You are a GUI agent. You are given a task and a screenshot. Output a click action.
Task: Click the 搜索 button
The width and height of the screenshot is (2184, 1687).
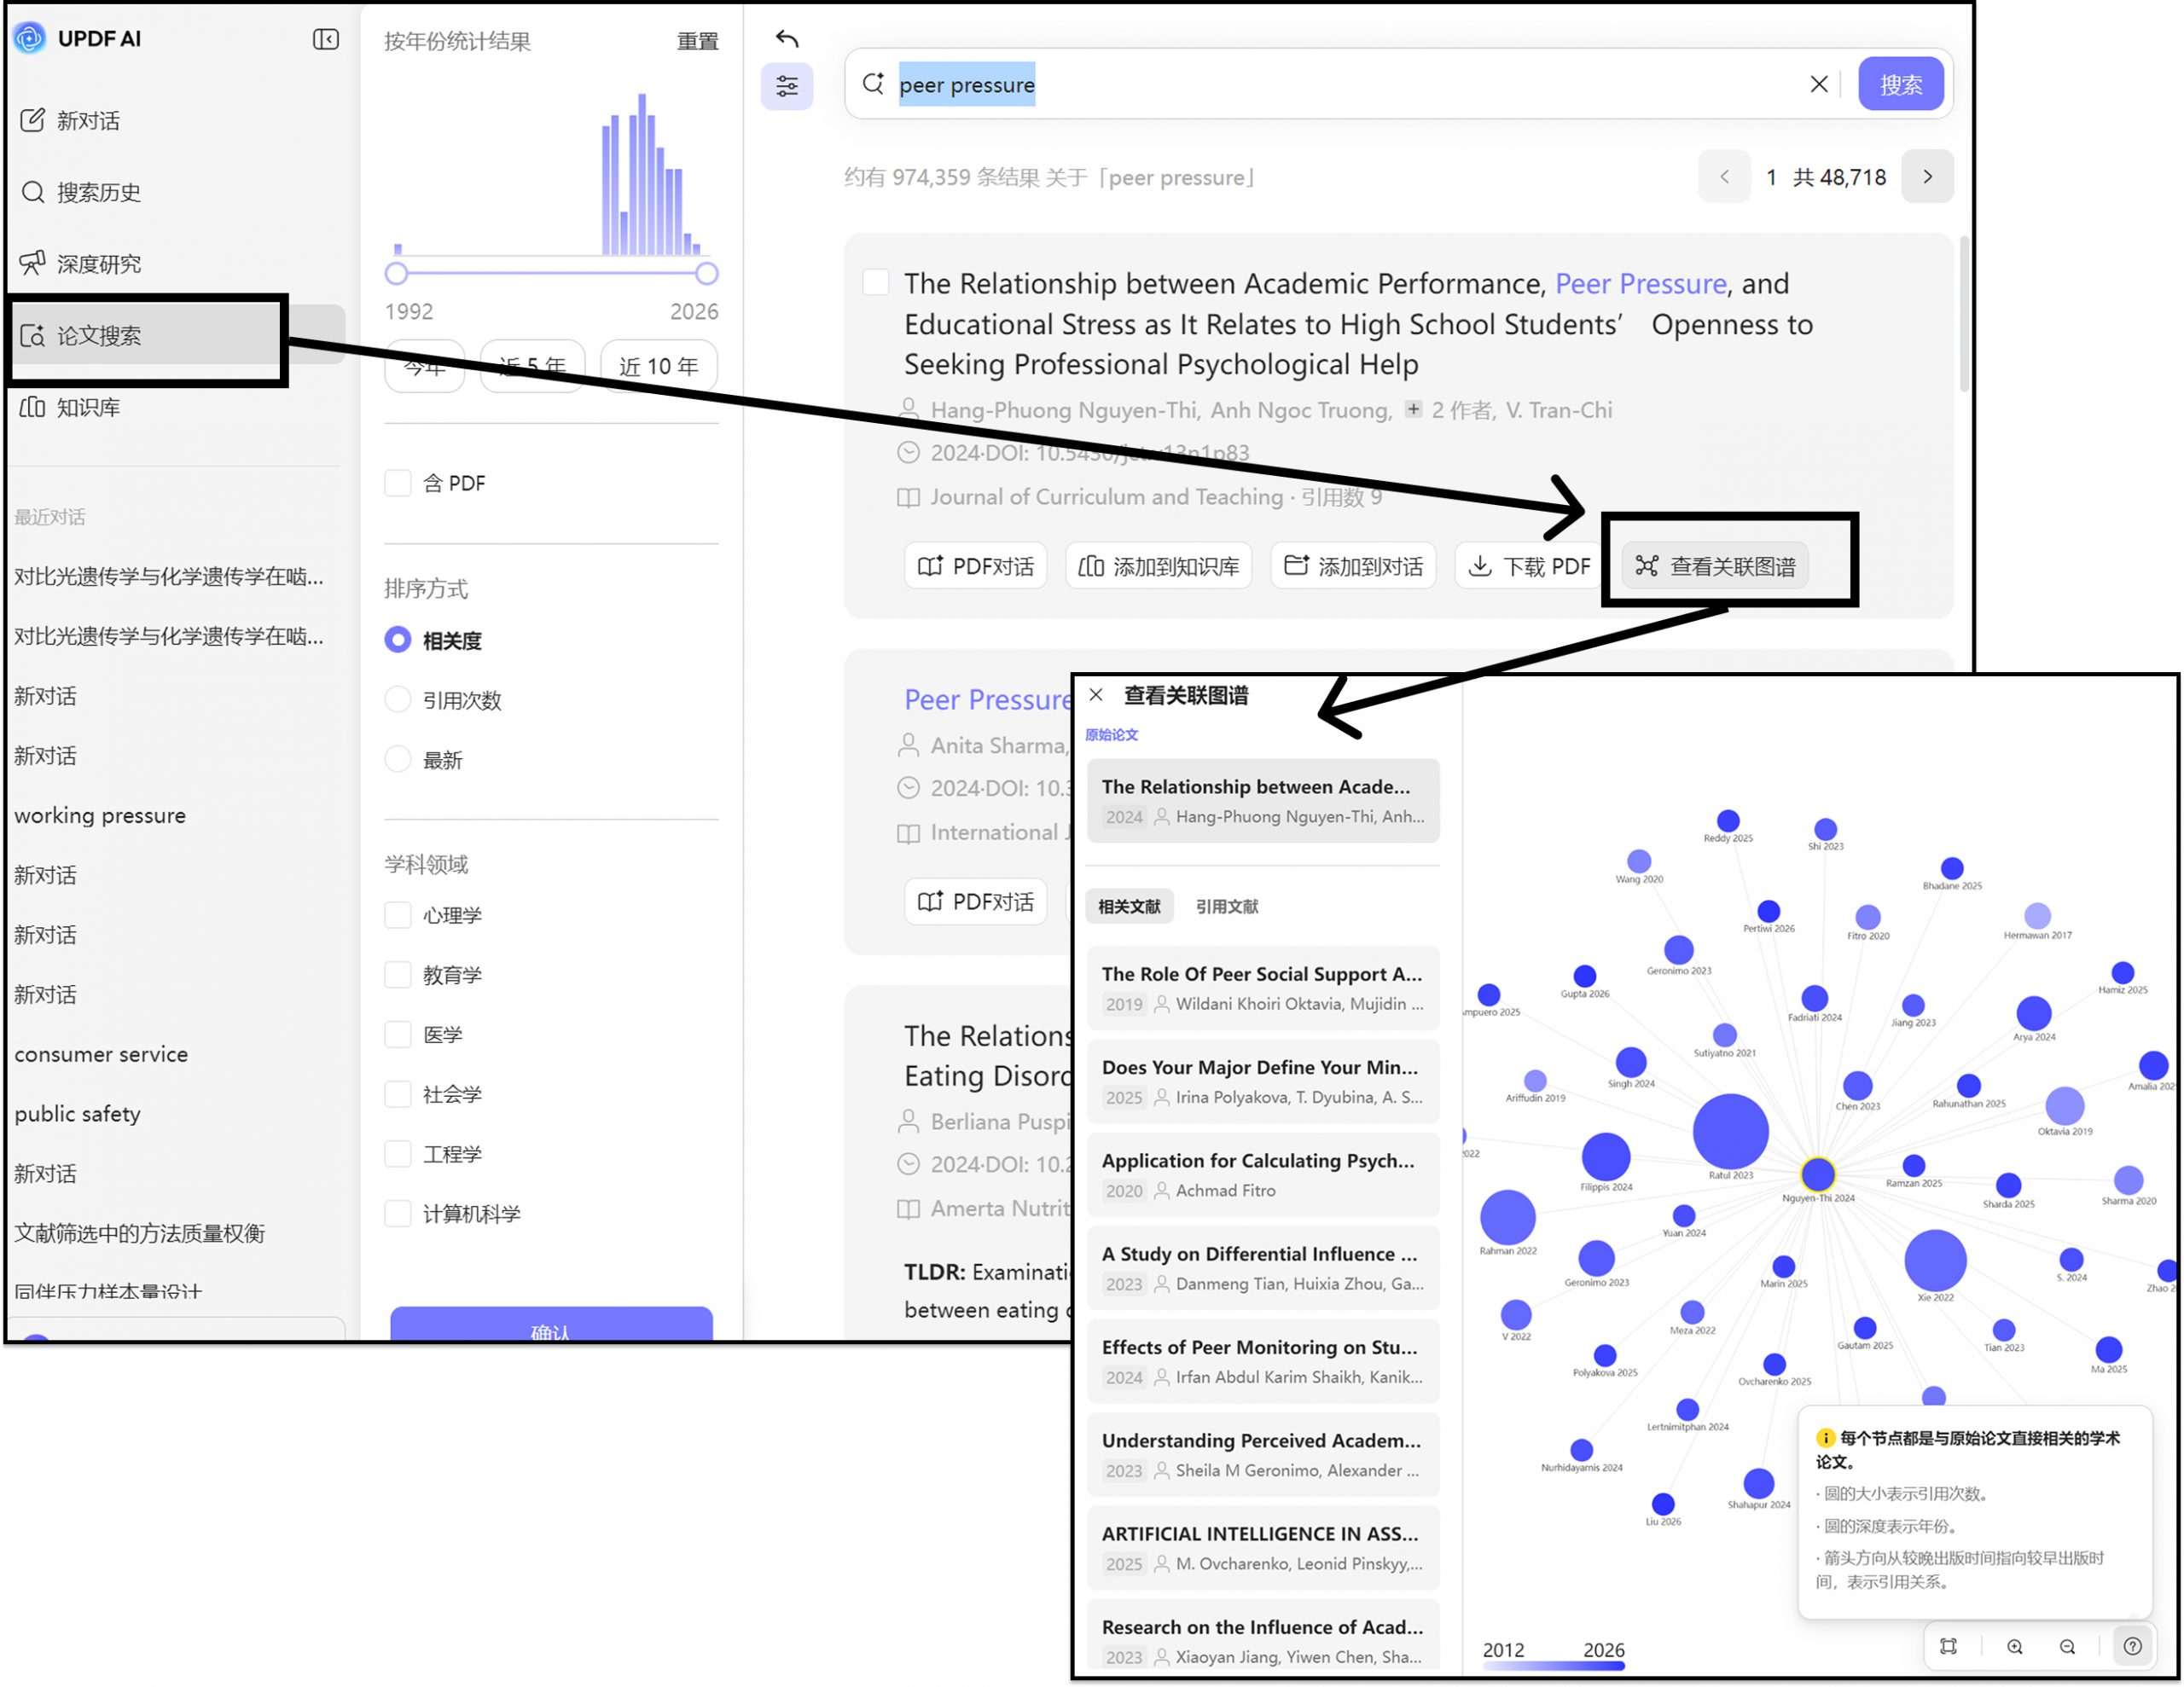pos(1900,84)
